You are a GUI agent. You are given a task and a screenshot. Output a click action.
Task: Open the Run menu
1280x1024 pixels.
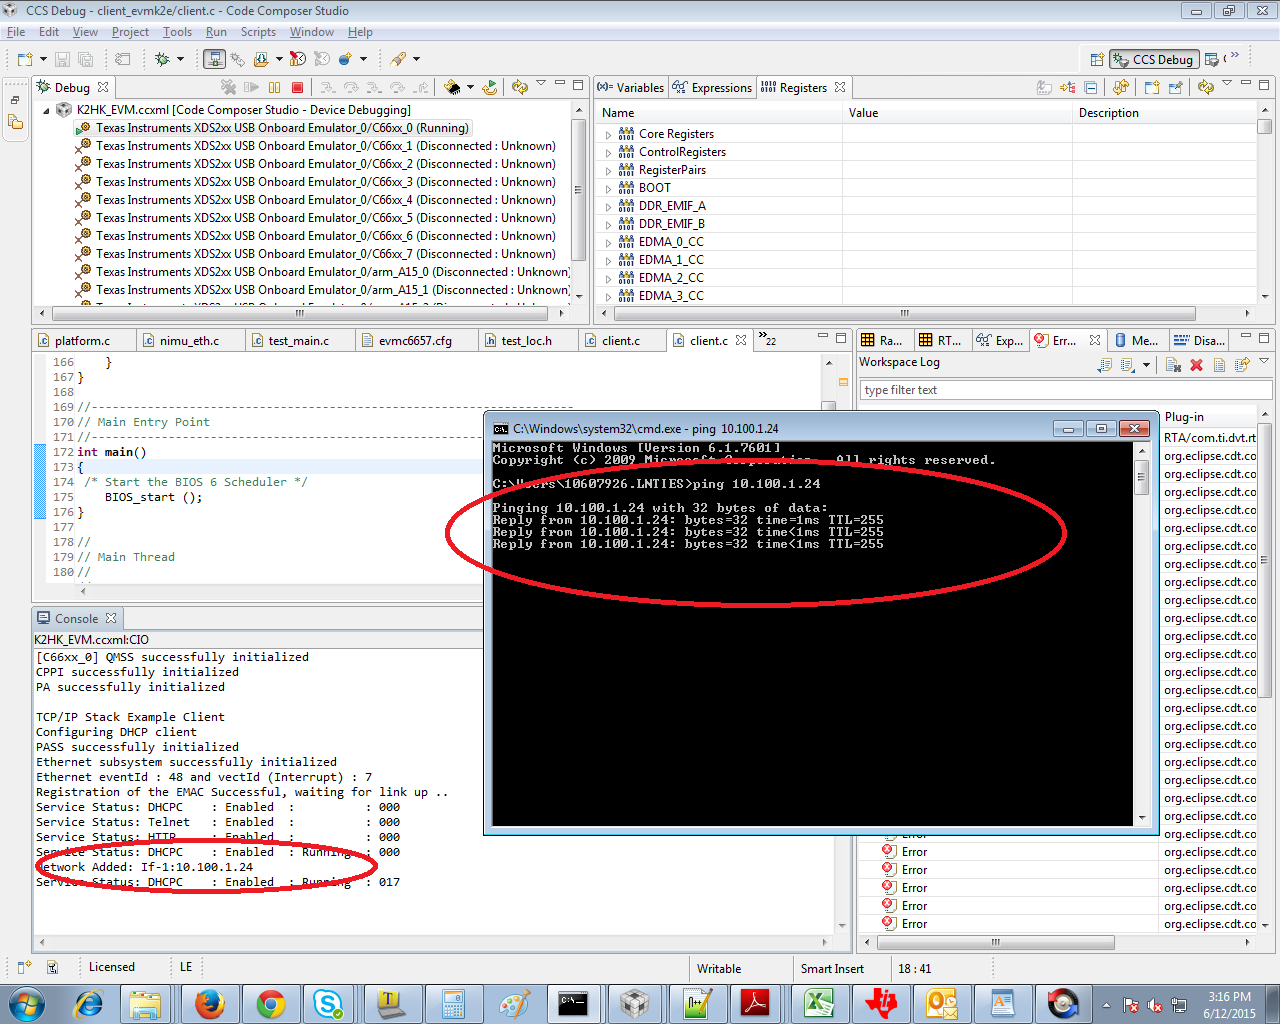(216, 32)
